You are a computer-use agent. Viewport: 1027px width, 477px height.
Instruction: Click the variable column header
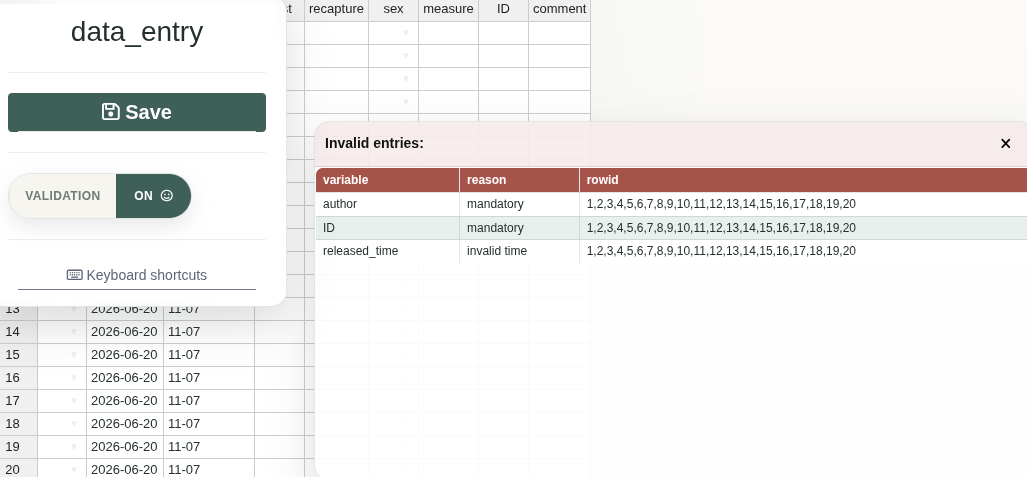tap(388, 180)
